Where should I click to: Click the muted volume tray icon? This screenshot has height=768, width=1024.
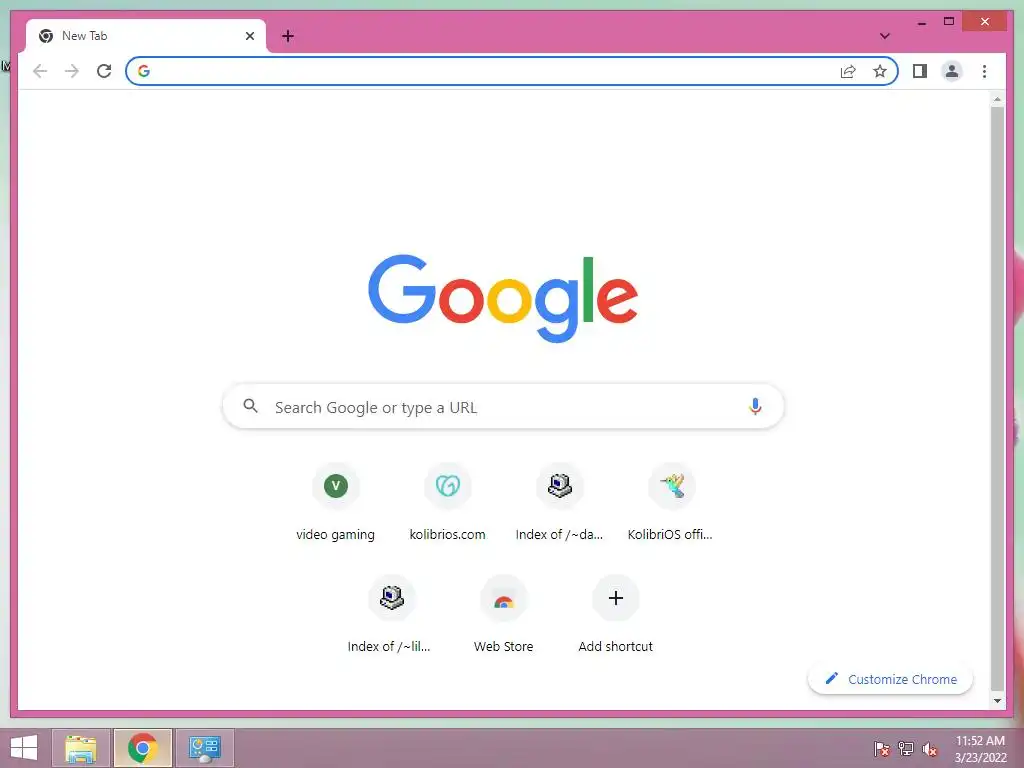coord(929,749)
